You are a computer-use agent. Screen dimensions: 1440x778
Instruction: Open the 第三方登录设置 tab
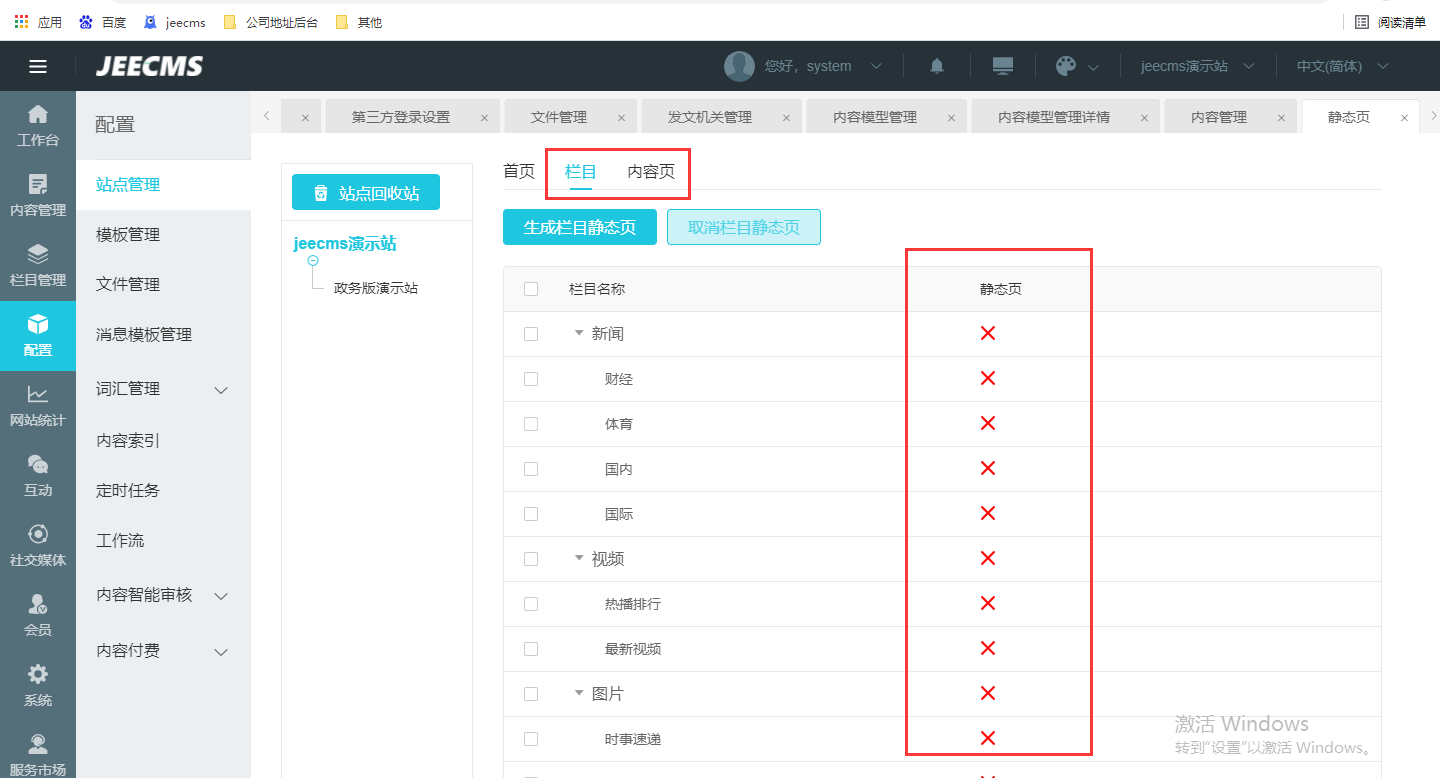click(x=401, y=117)
